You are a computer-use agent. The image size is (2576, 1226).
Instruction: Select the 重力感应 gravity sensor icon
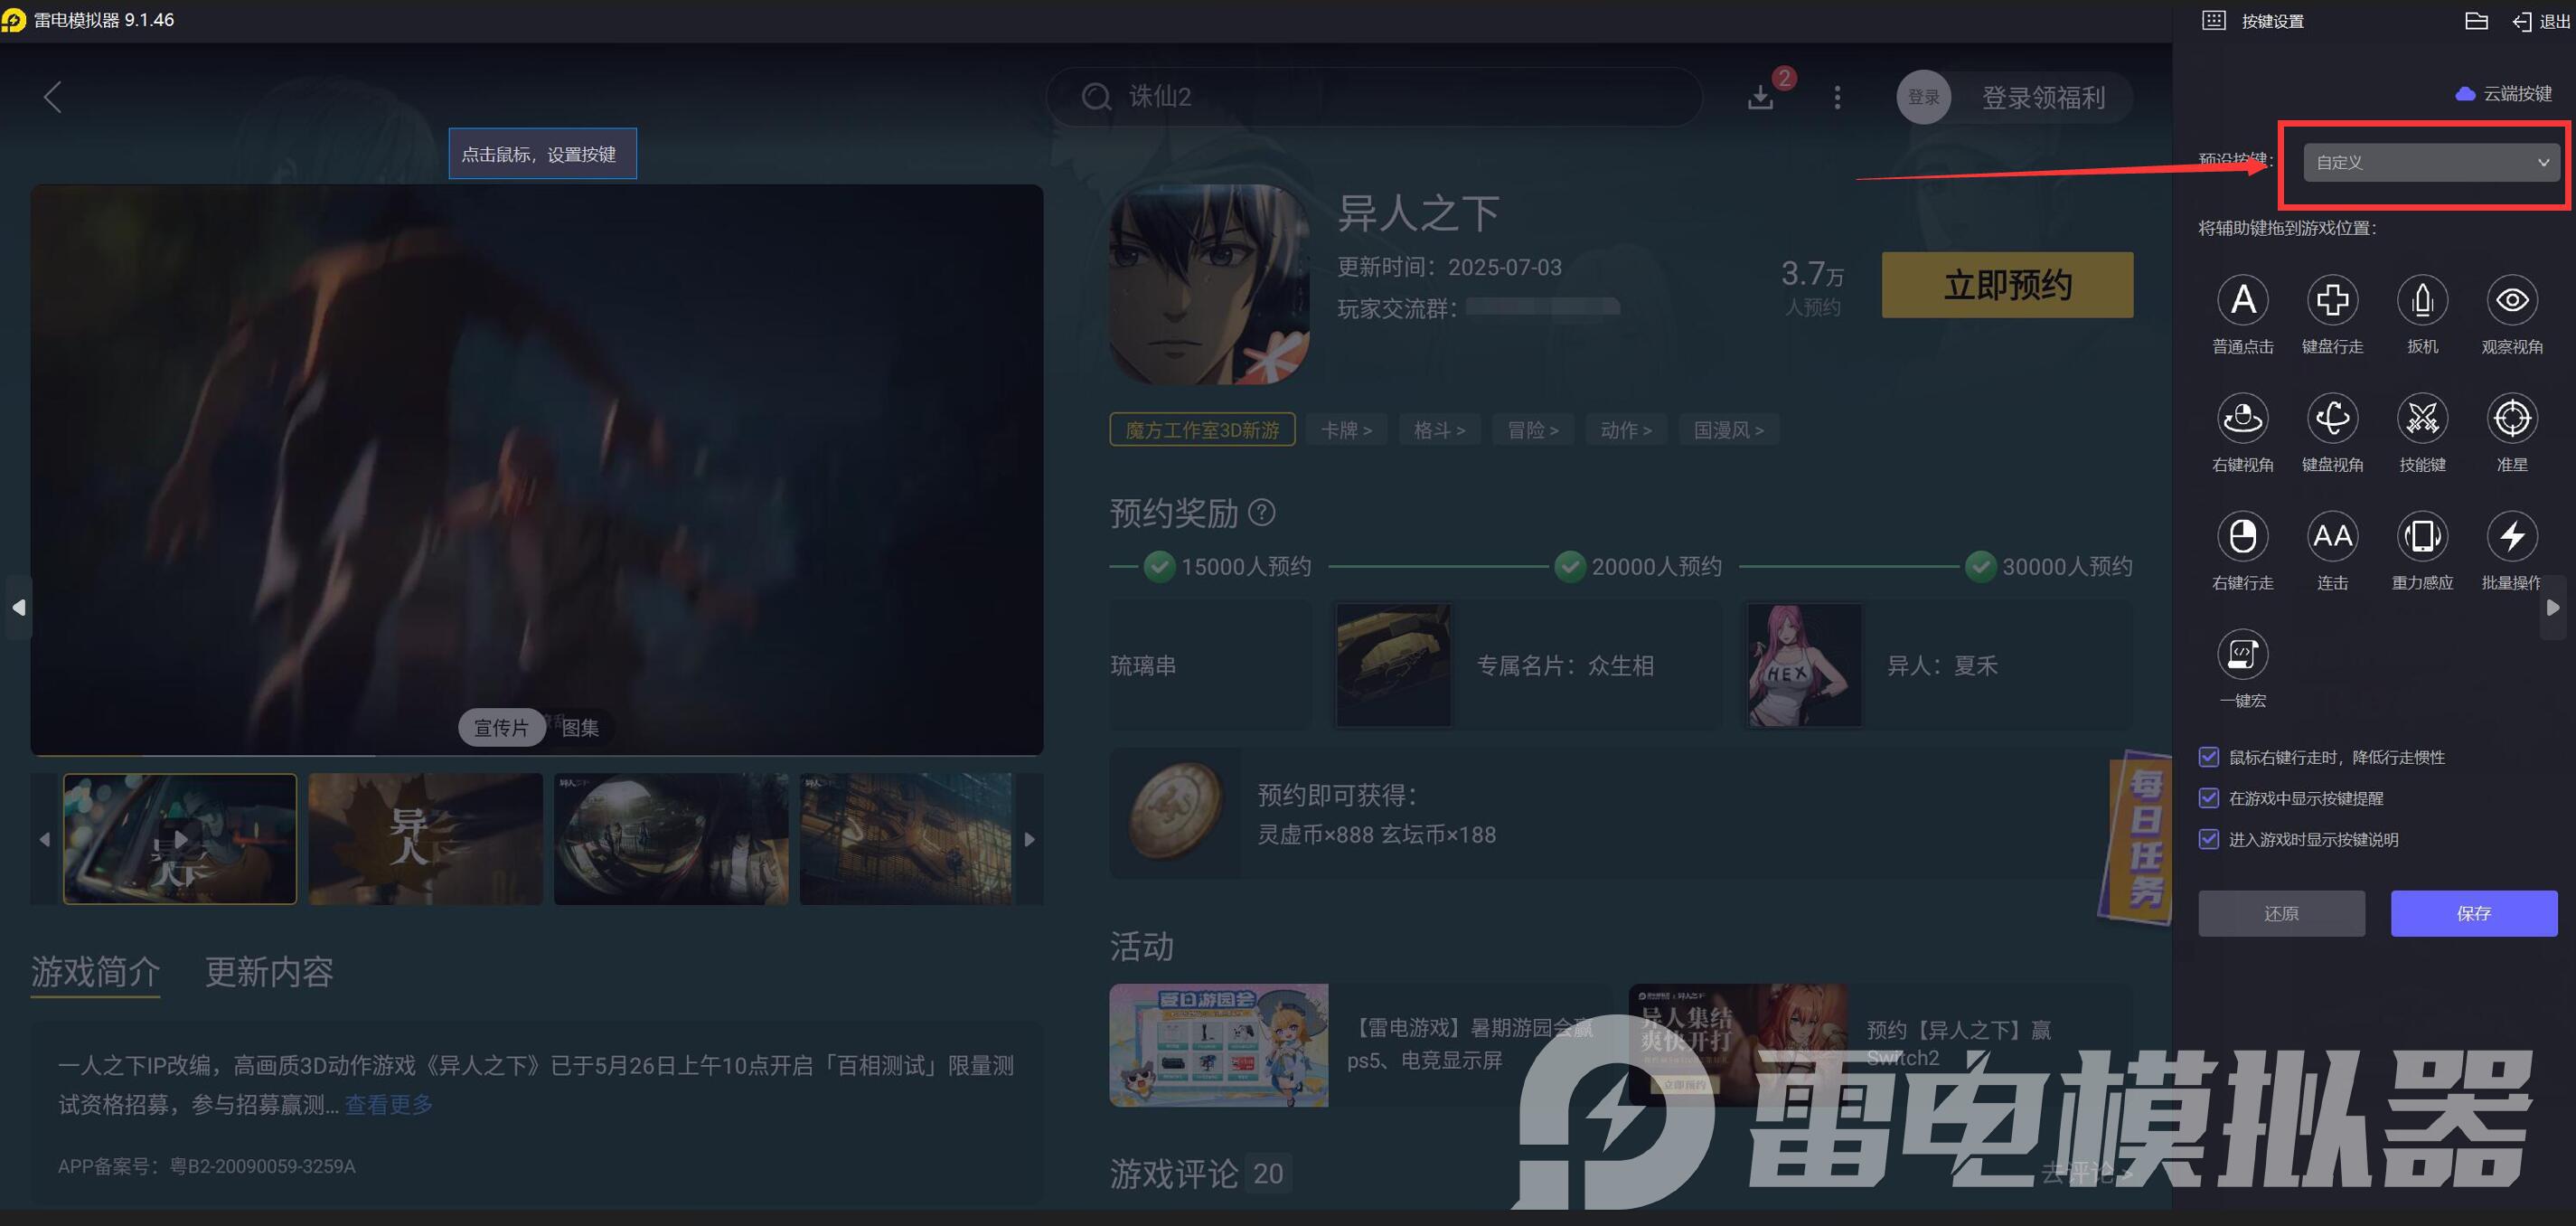coord(2422,536)
